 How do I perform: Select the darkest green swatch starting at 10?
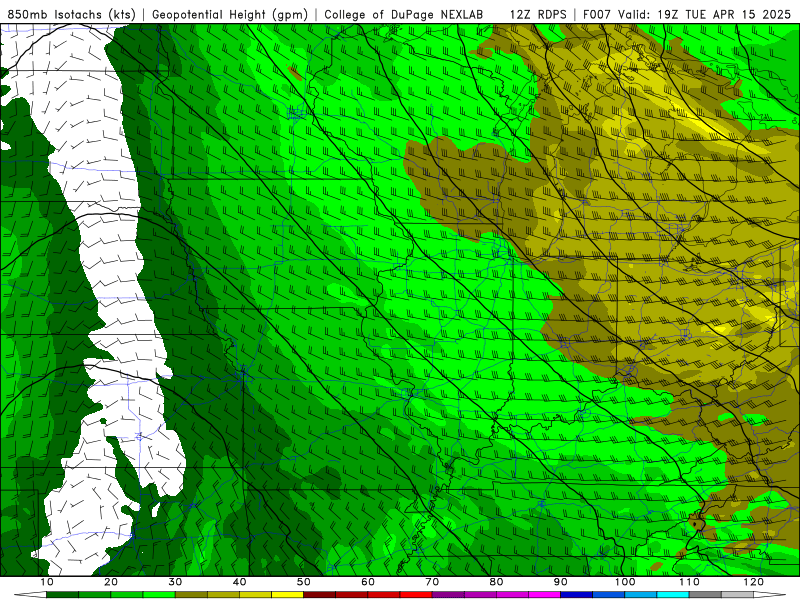62,595
